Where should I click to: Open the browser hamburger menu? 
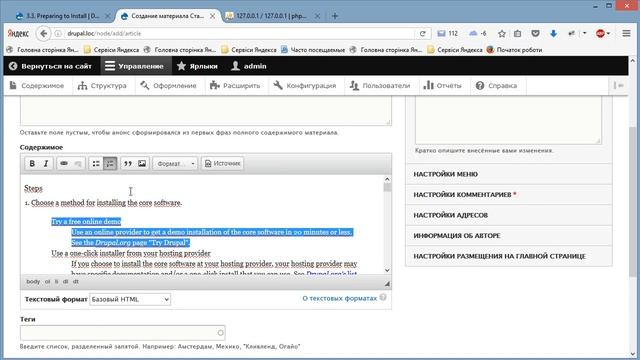[x=626, y=33]
